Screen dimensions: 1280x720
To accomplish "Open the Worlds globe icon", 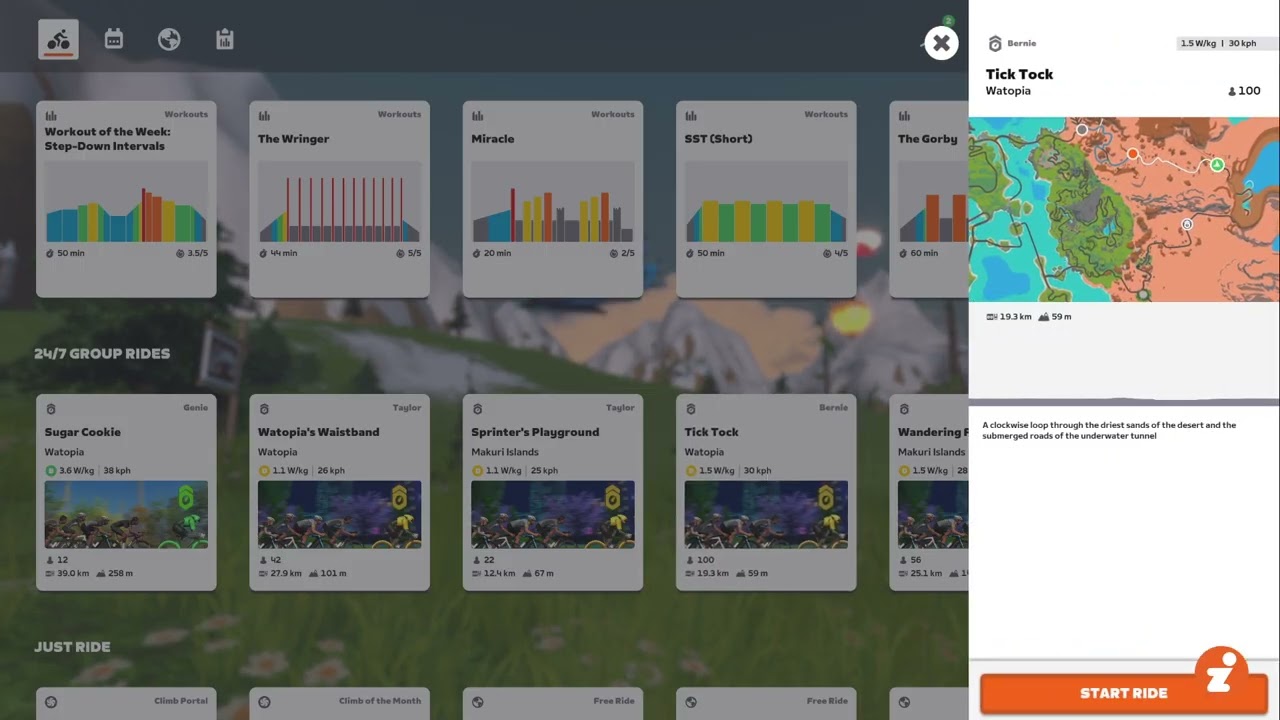I will tap(169, 39).
